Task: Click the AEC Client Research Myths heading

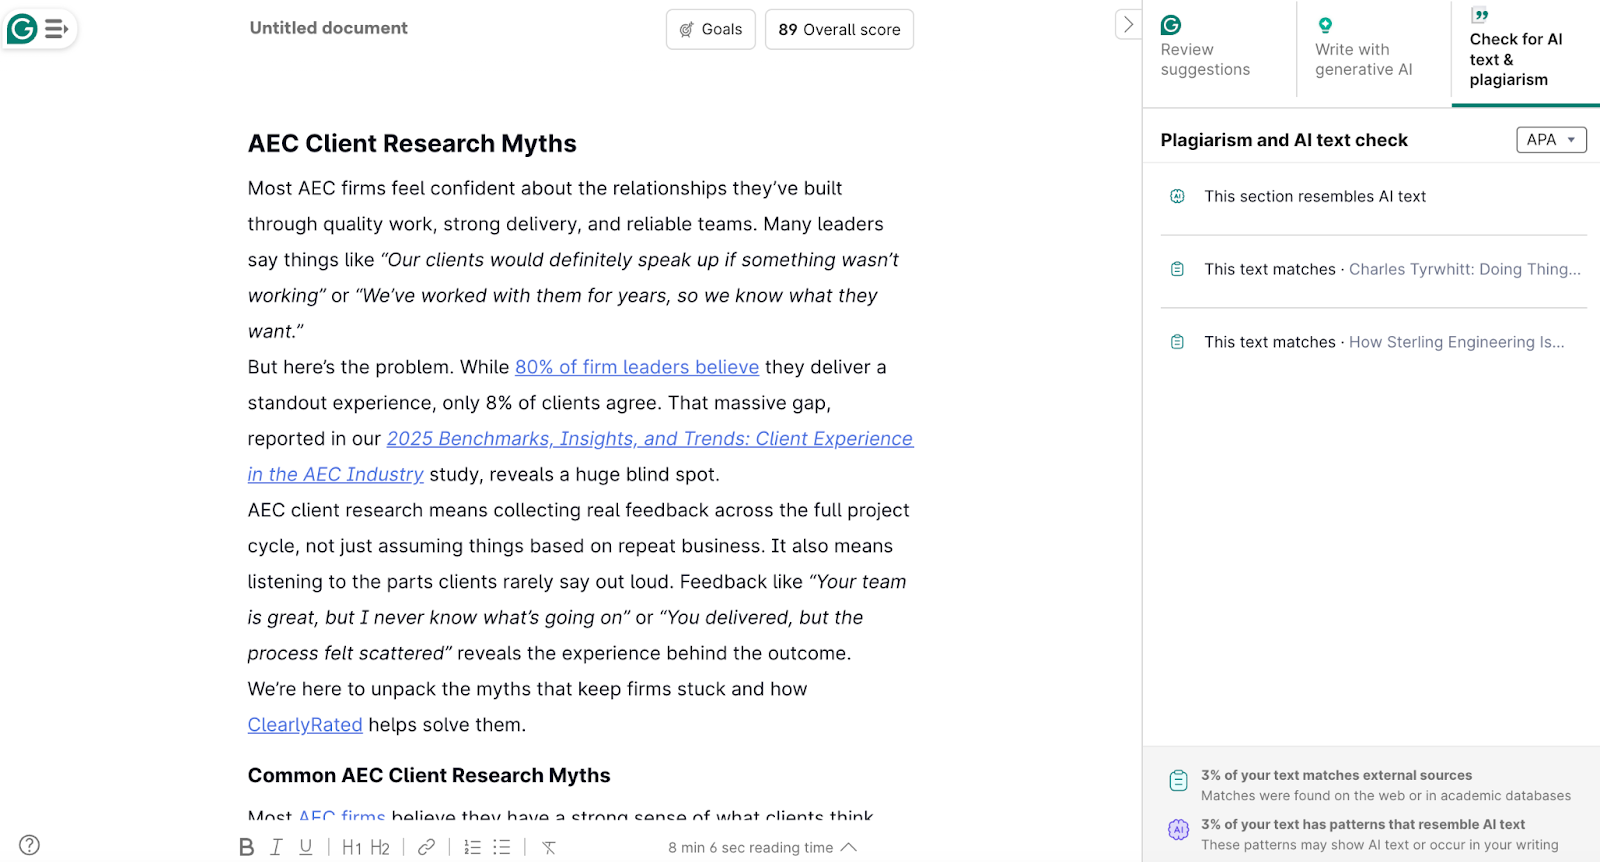Action: pyautogui.click(x=412, y=144)
